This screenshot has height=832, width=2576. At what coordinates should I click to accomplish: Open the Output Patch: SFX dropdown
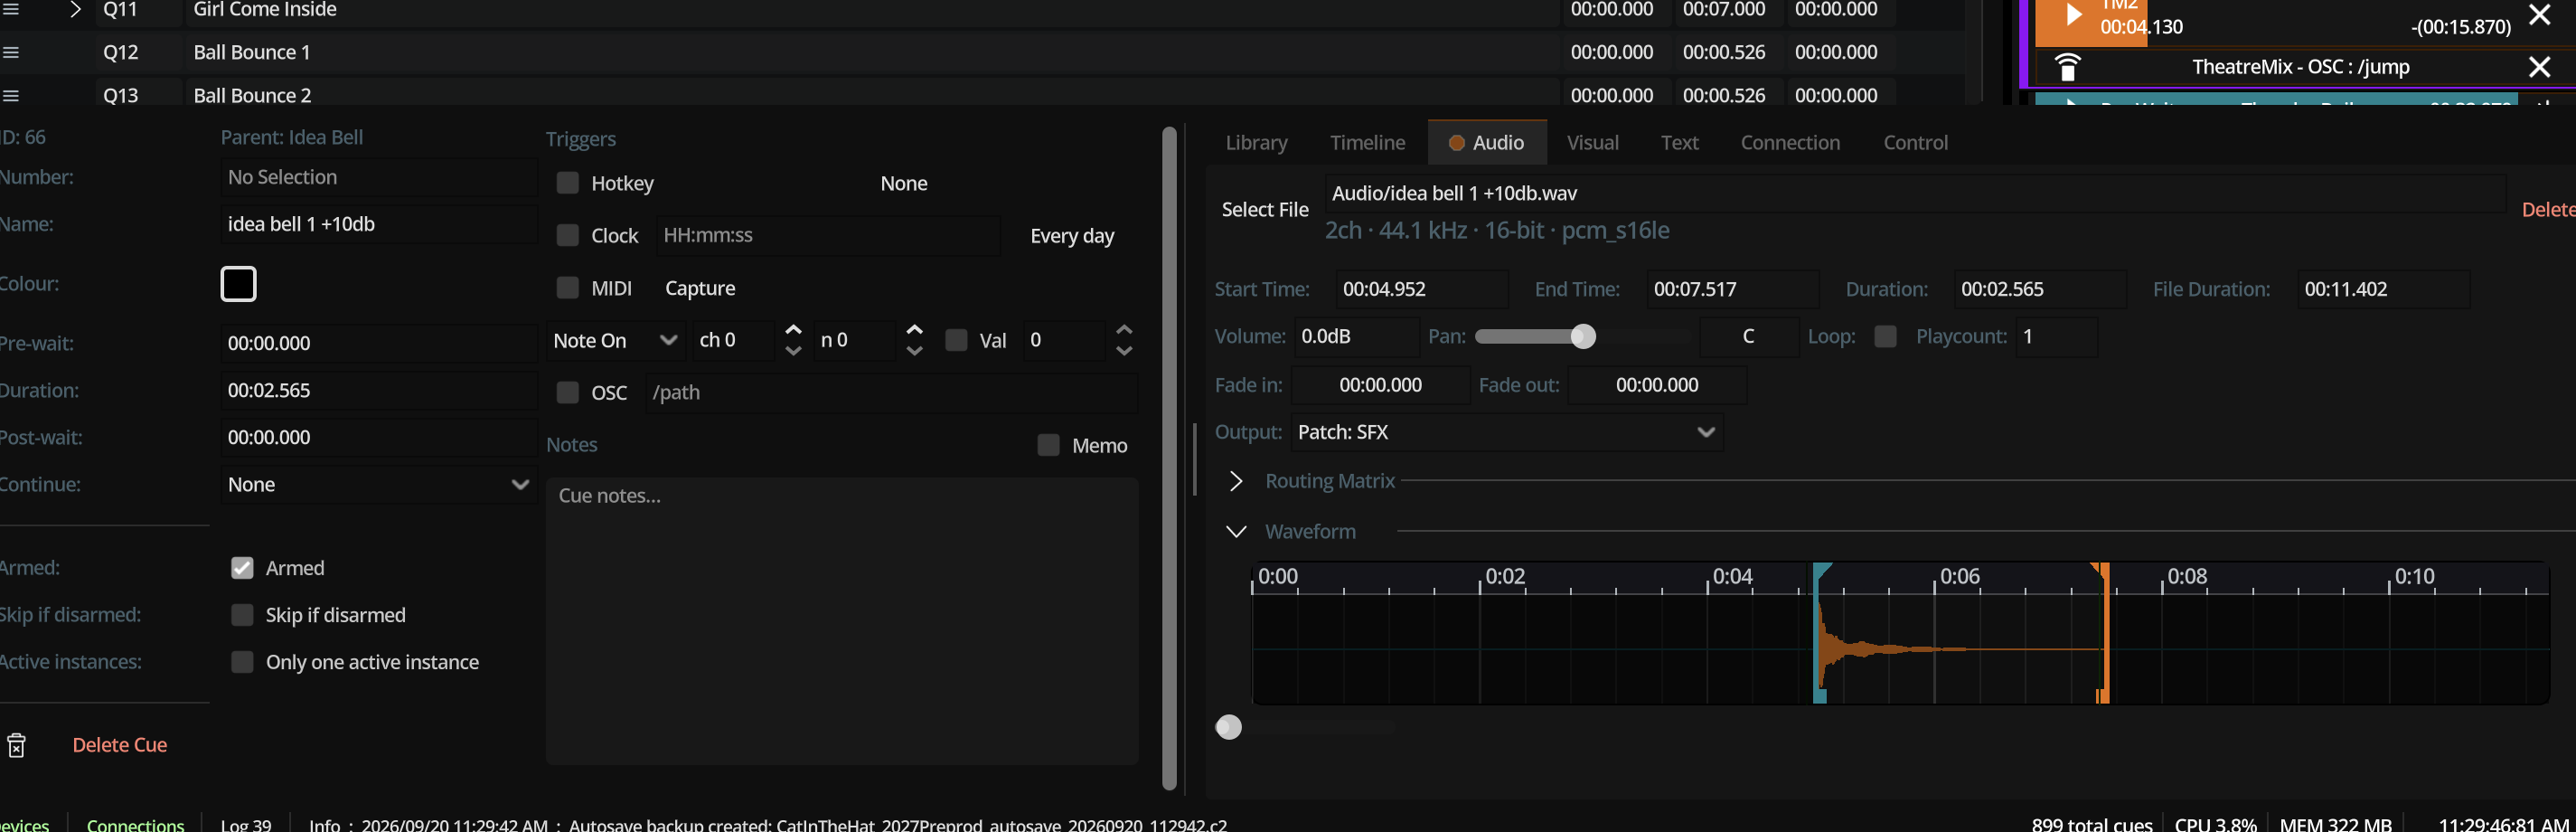1506,432
